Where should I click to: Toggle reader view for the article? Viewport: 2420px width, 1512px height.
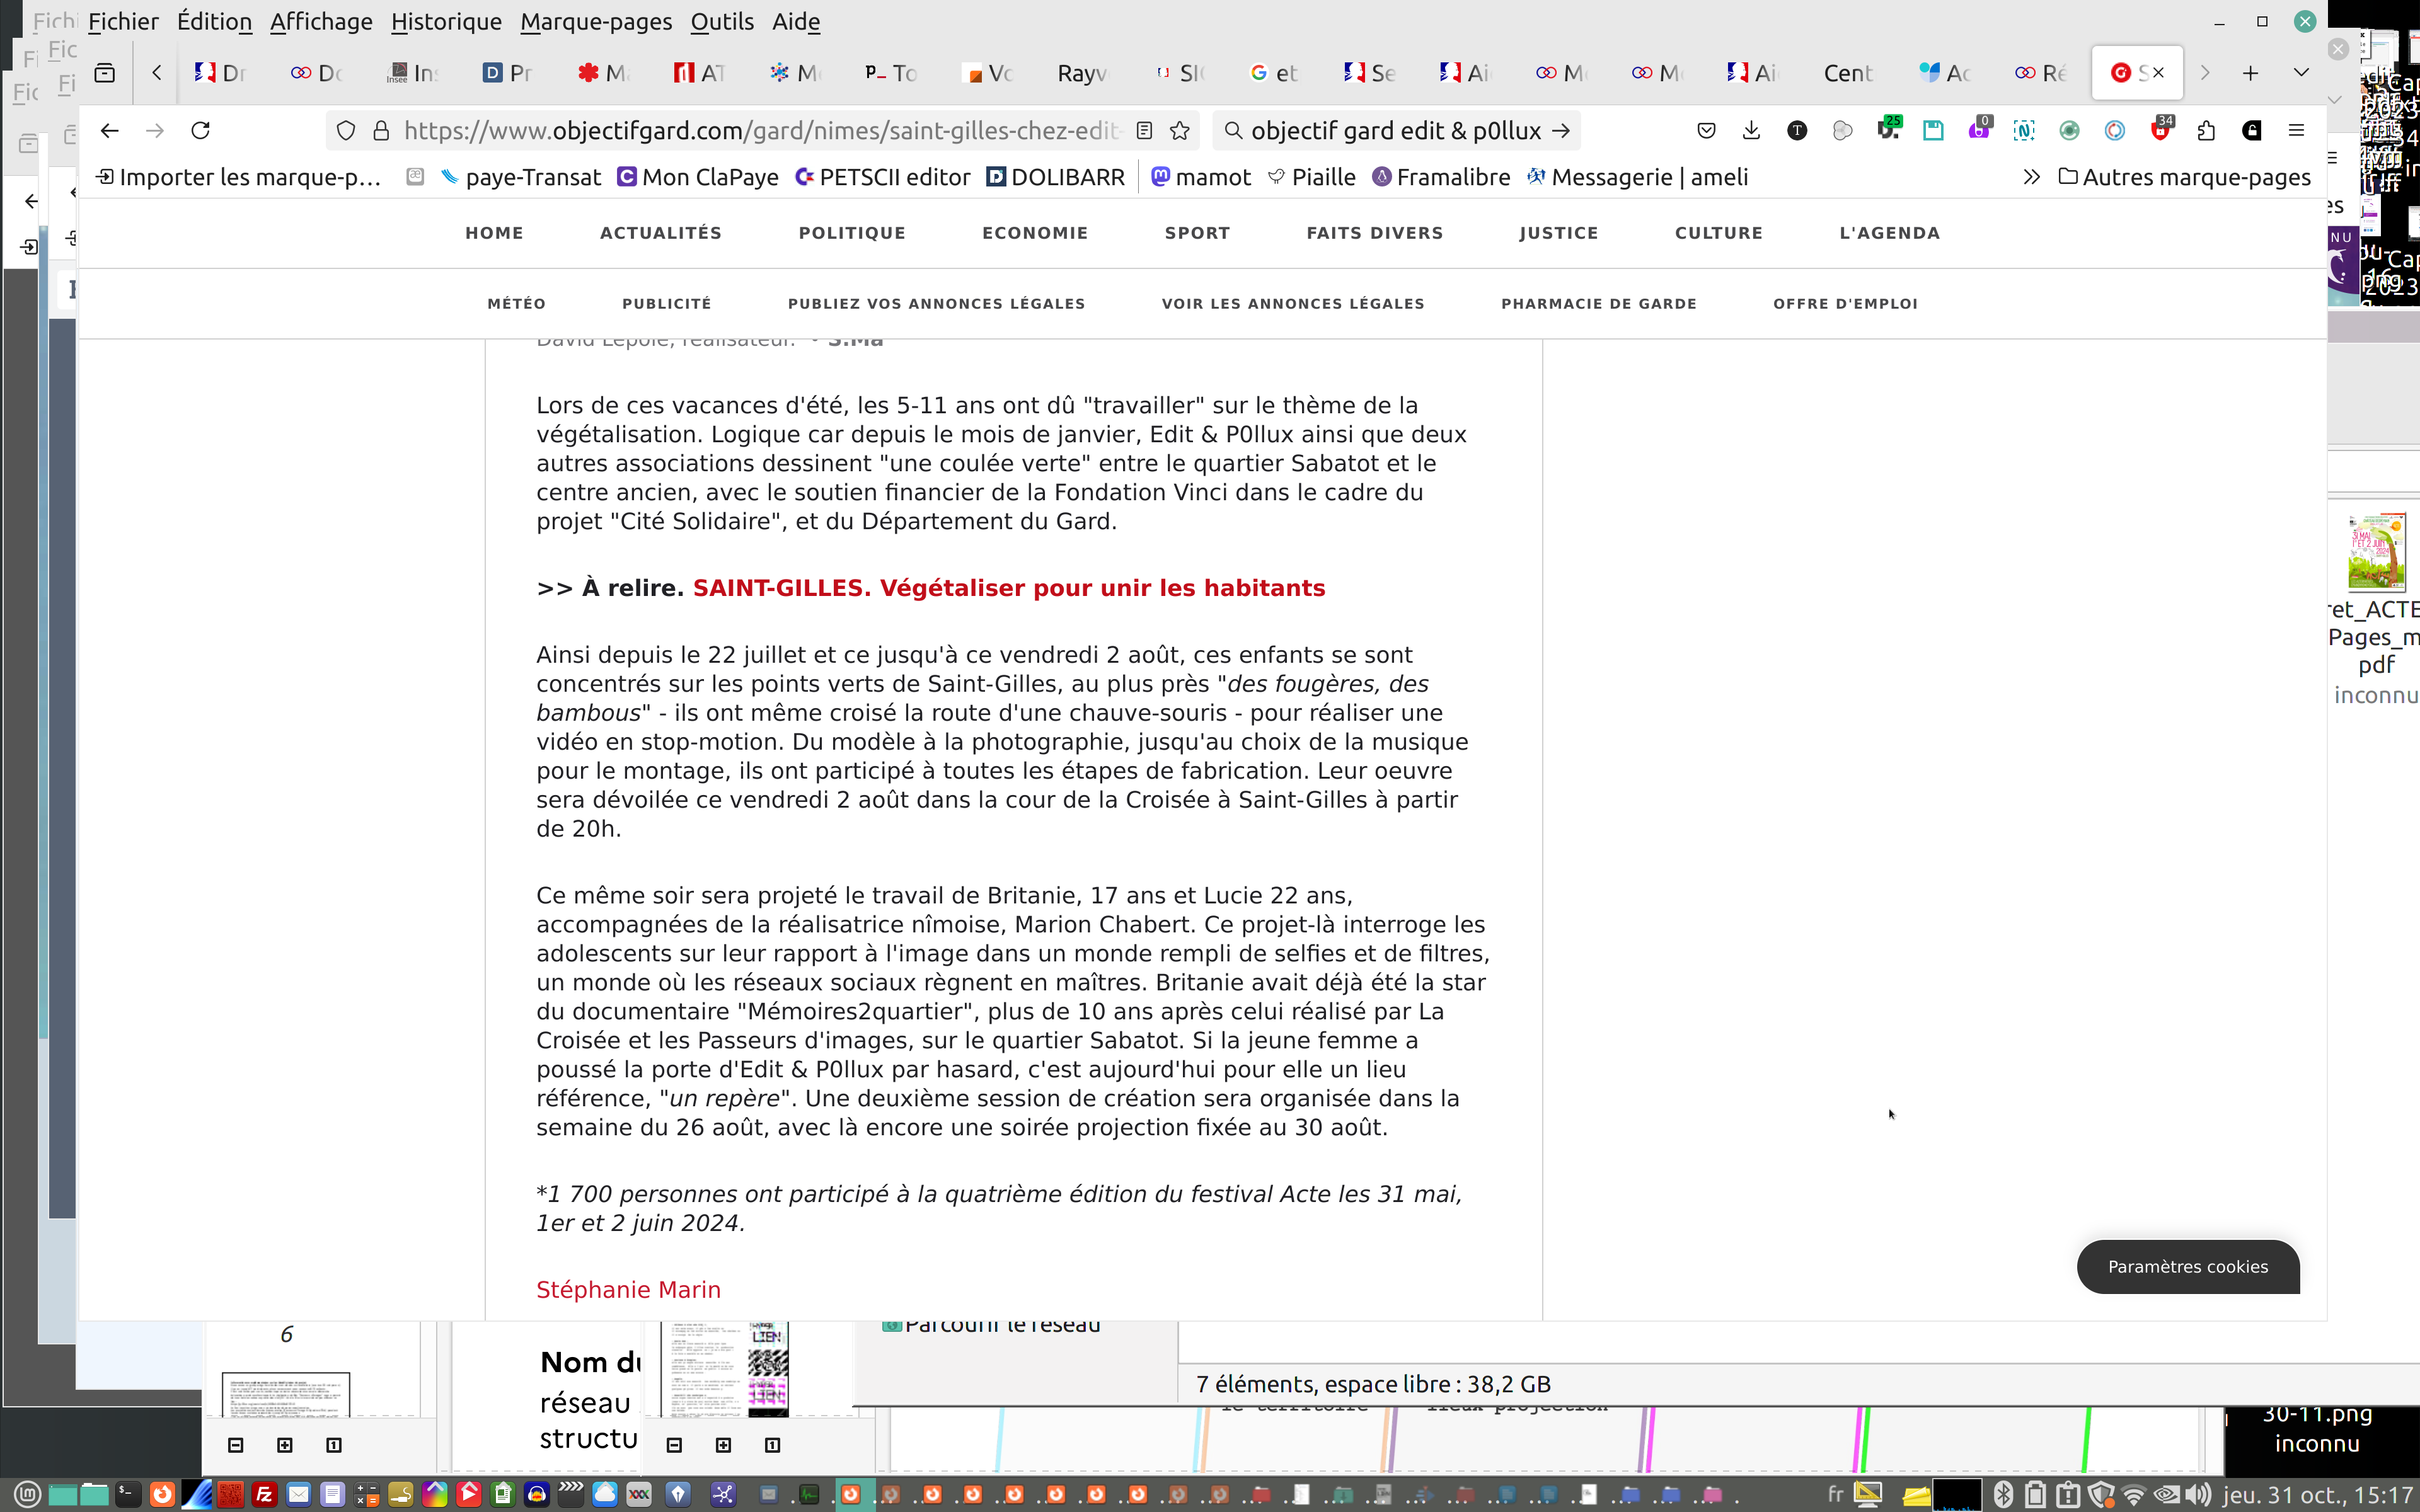[1145, 131]
